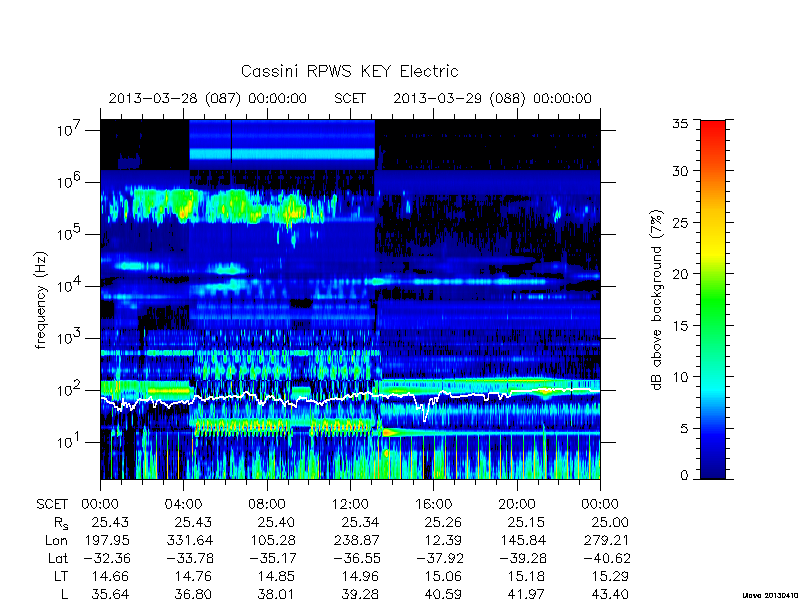Click the Rs row label
Image resolution: width=800 pixels, height=600 pixels.
(x=61, y=523)
